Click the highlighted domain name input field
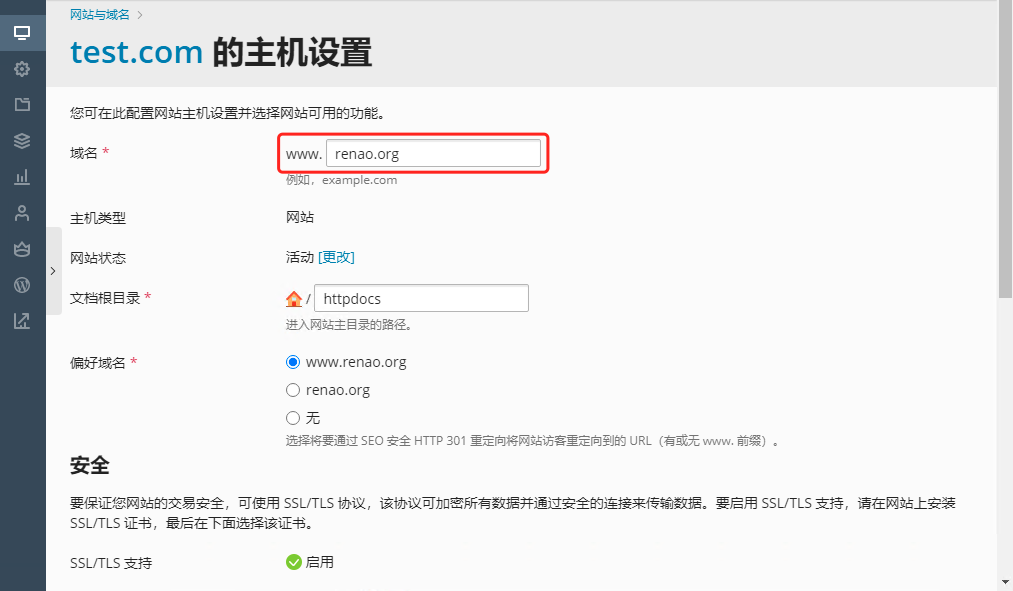The height and width of the screenshot is (591, 1013). 435,152
